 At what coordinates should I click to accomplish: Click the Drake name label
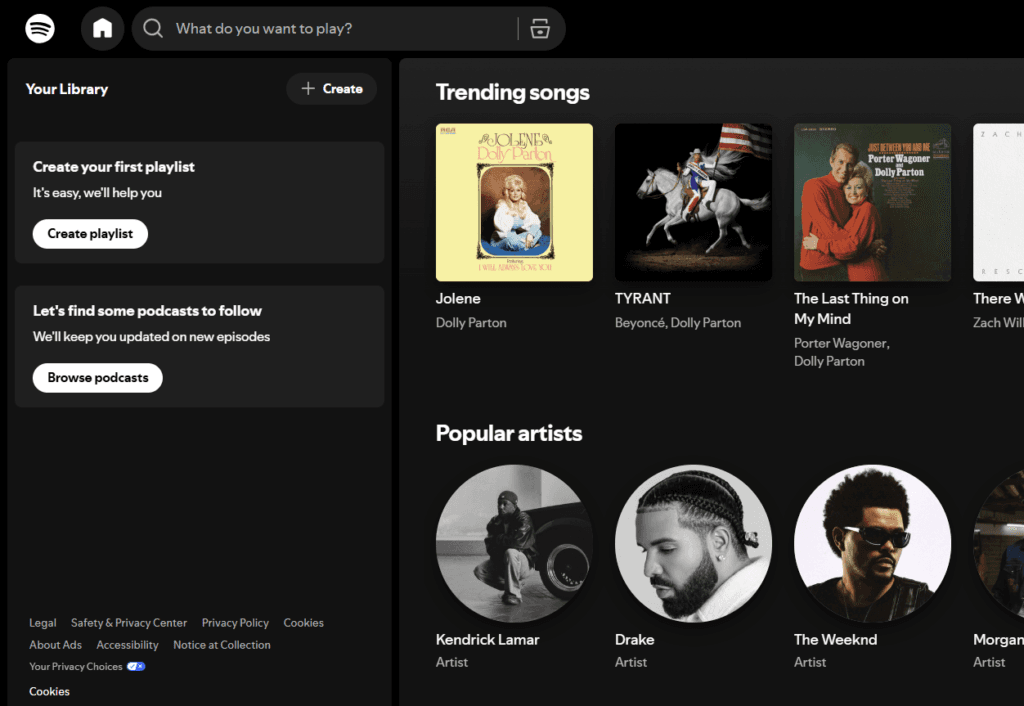pos(634,639)
